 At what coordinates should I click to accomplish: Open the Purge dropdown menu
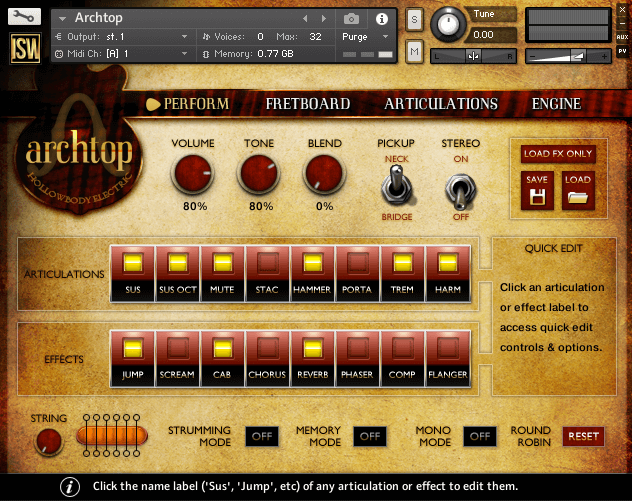pyautogui.click(x=385, y=37)
